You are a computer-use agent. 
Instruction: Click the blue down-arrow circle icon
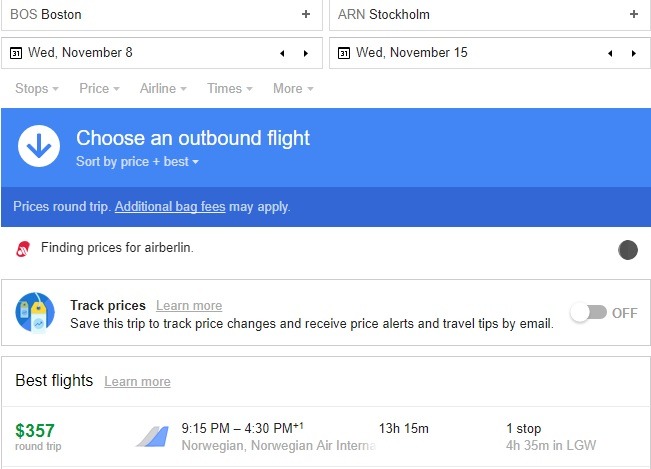pyautogui.click(x=39, y=147)
